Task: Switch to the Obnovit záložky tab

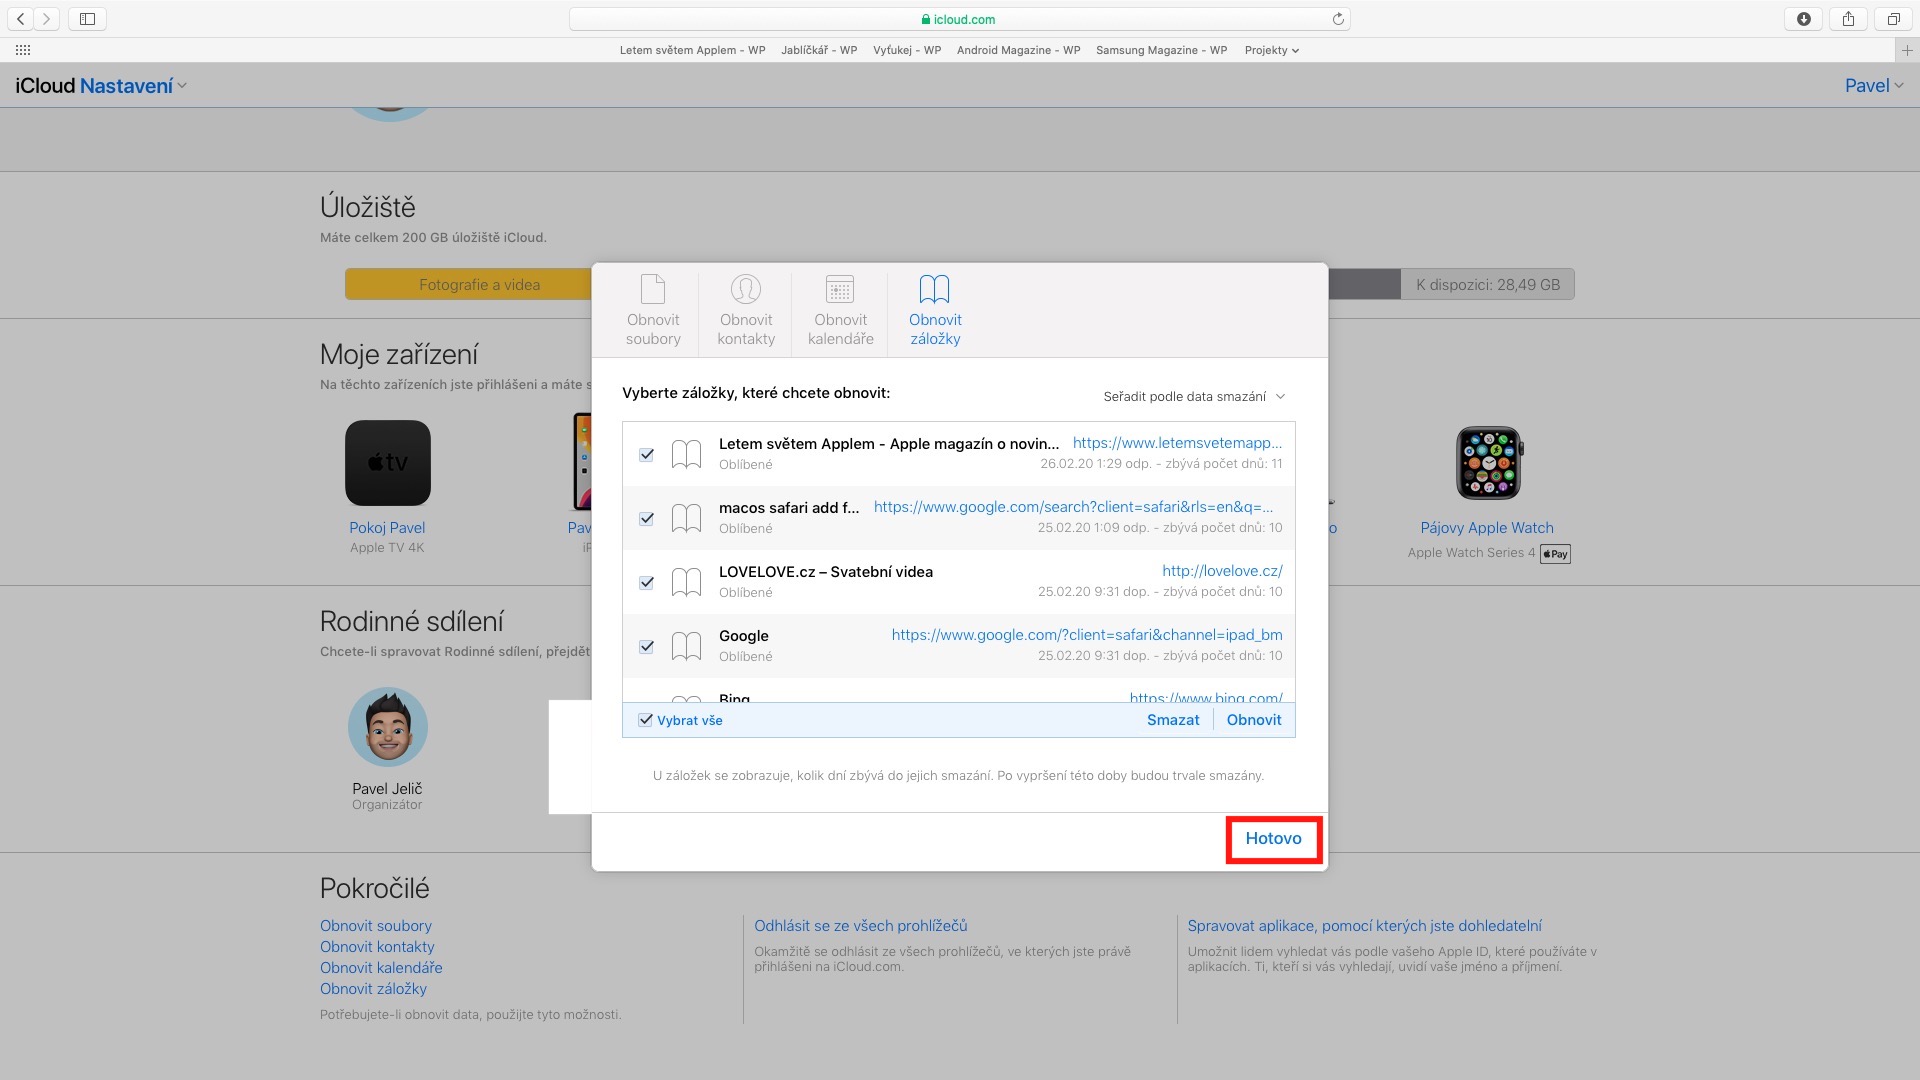Action: tap(935, 310)
